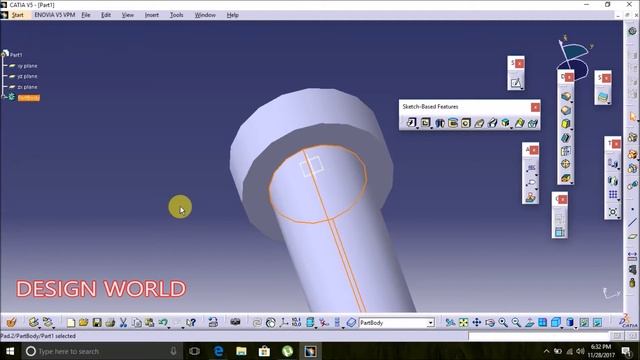Expand the Pad sub-toolbar arrow
640x360 pixels.
(x=418, y=128)
